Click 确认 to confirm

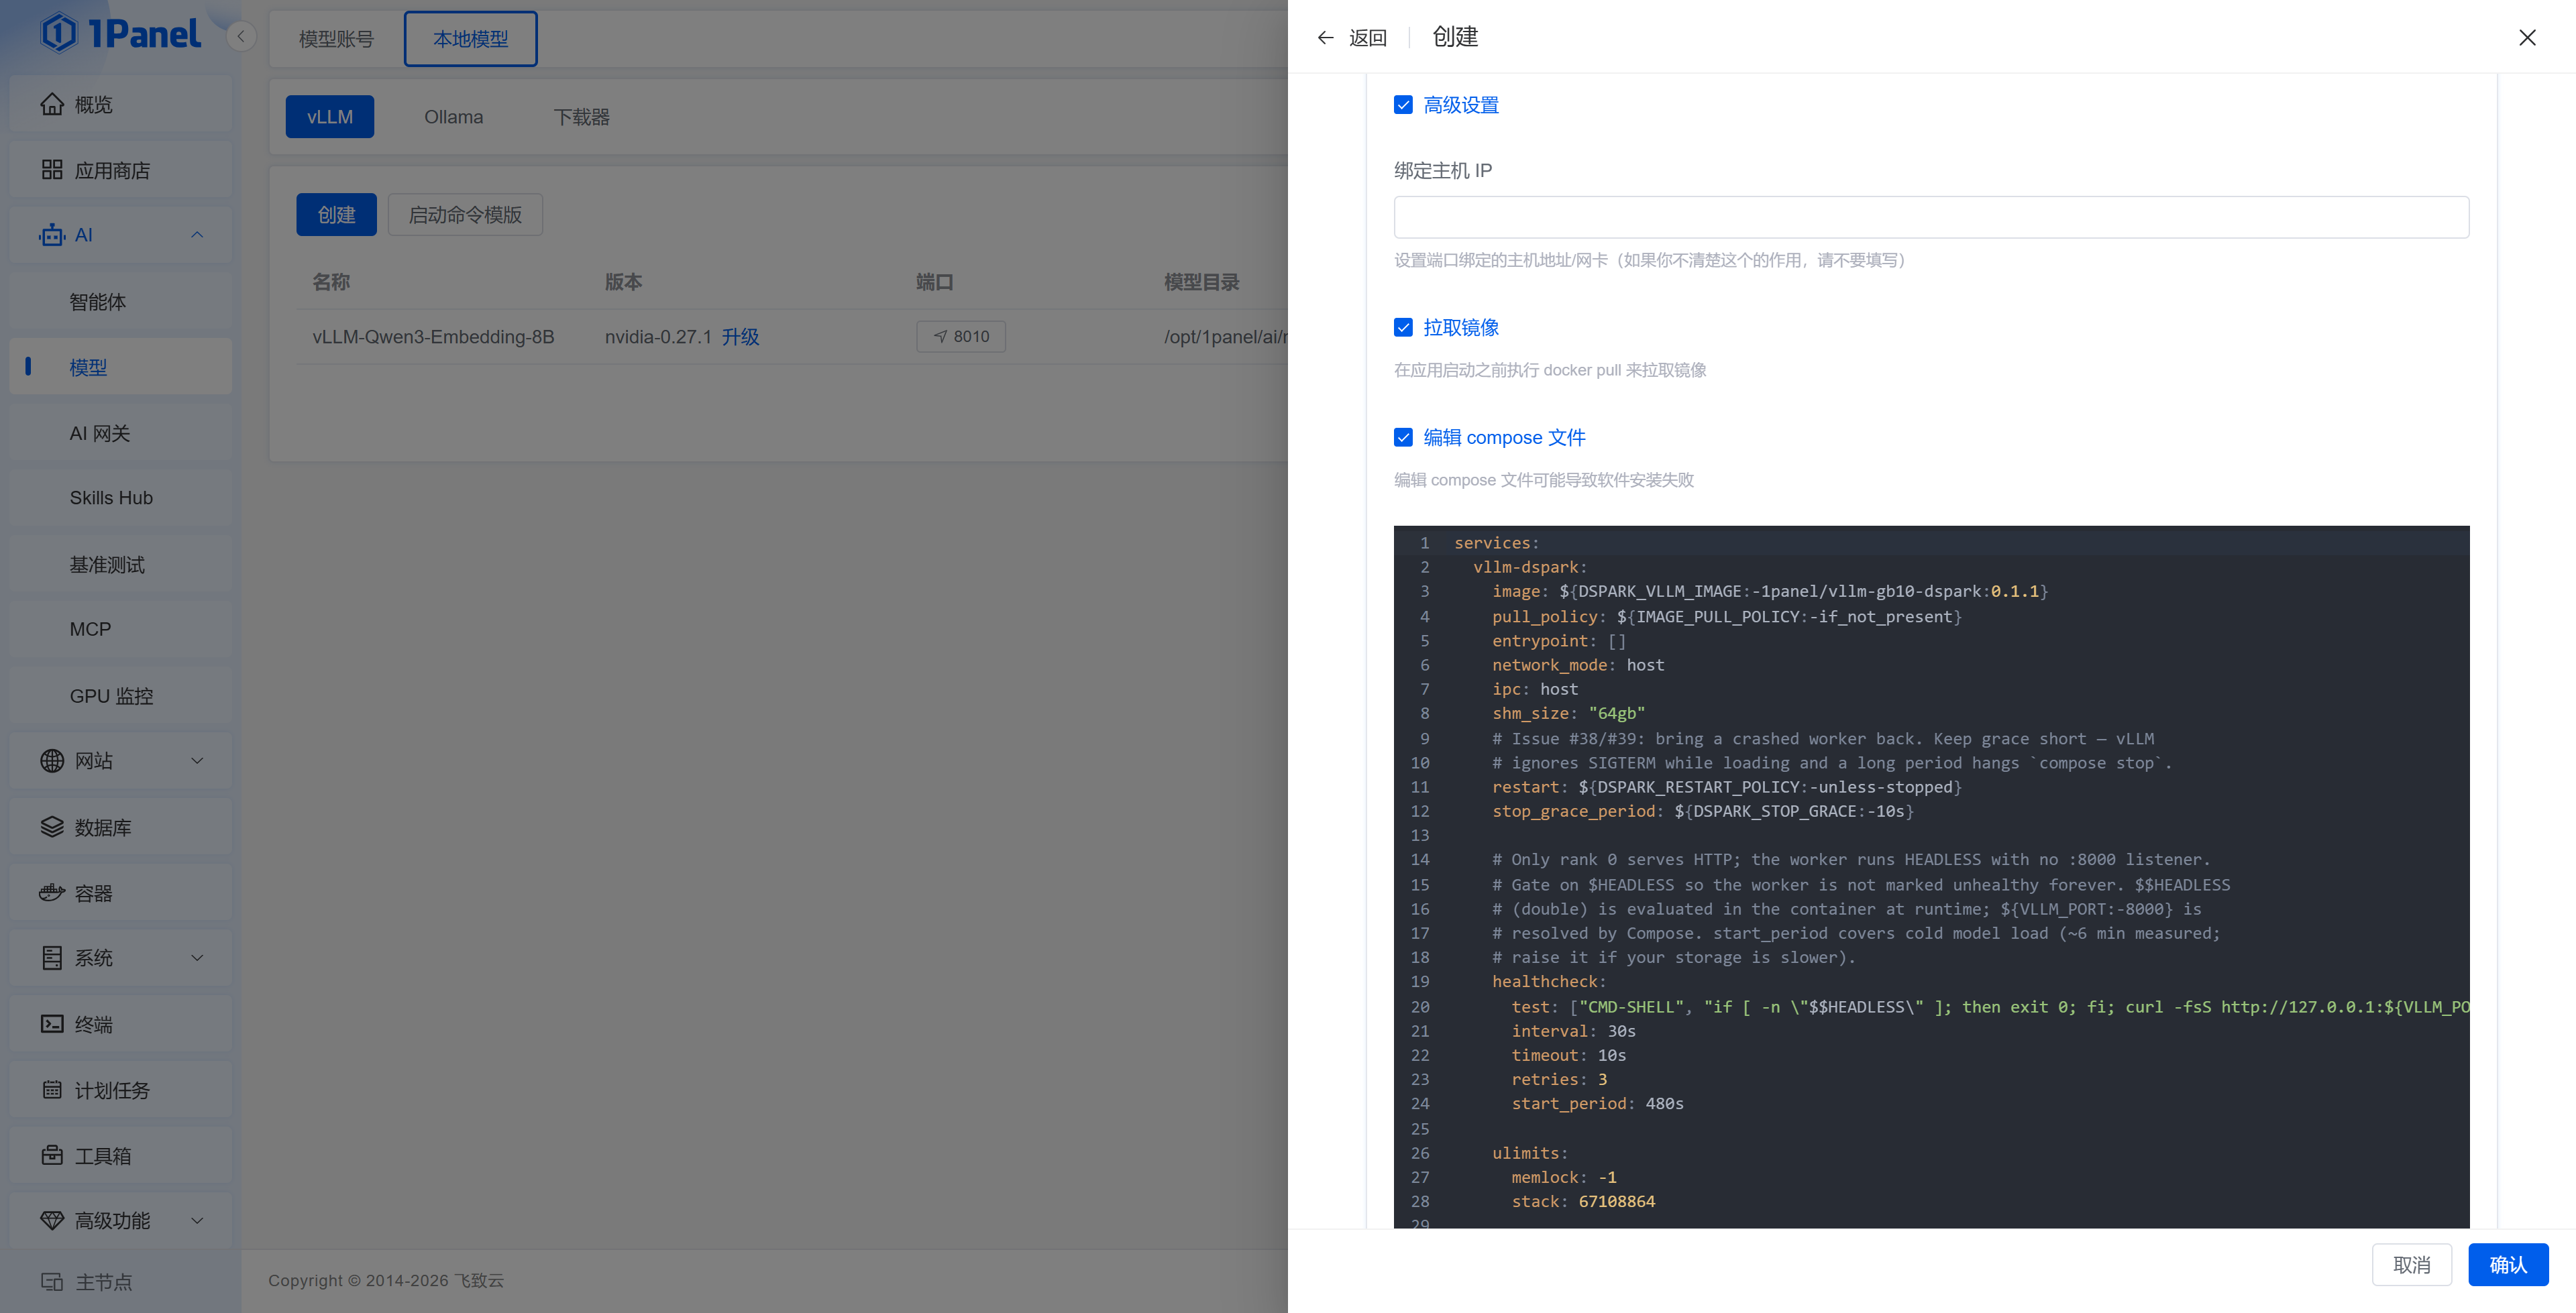(2508, 1265)
